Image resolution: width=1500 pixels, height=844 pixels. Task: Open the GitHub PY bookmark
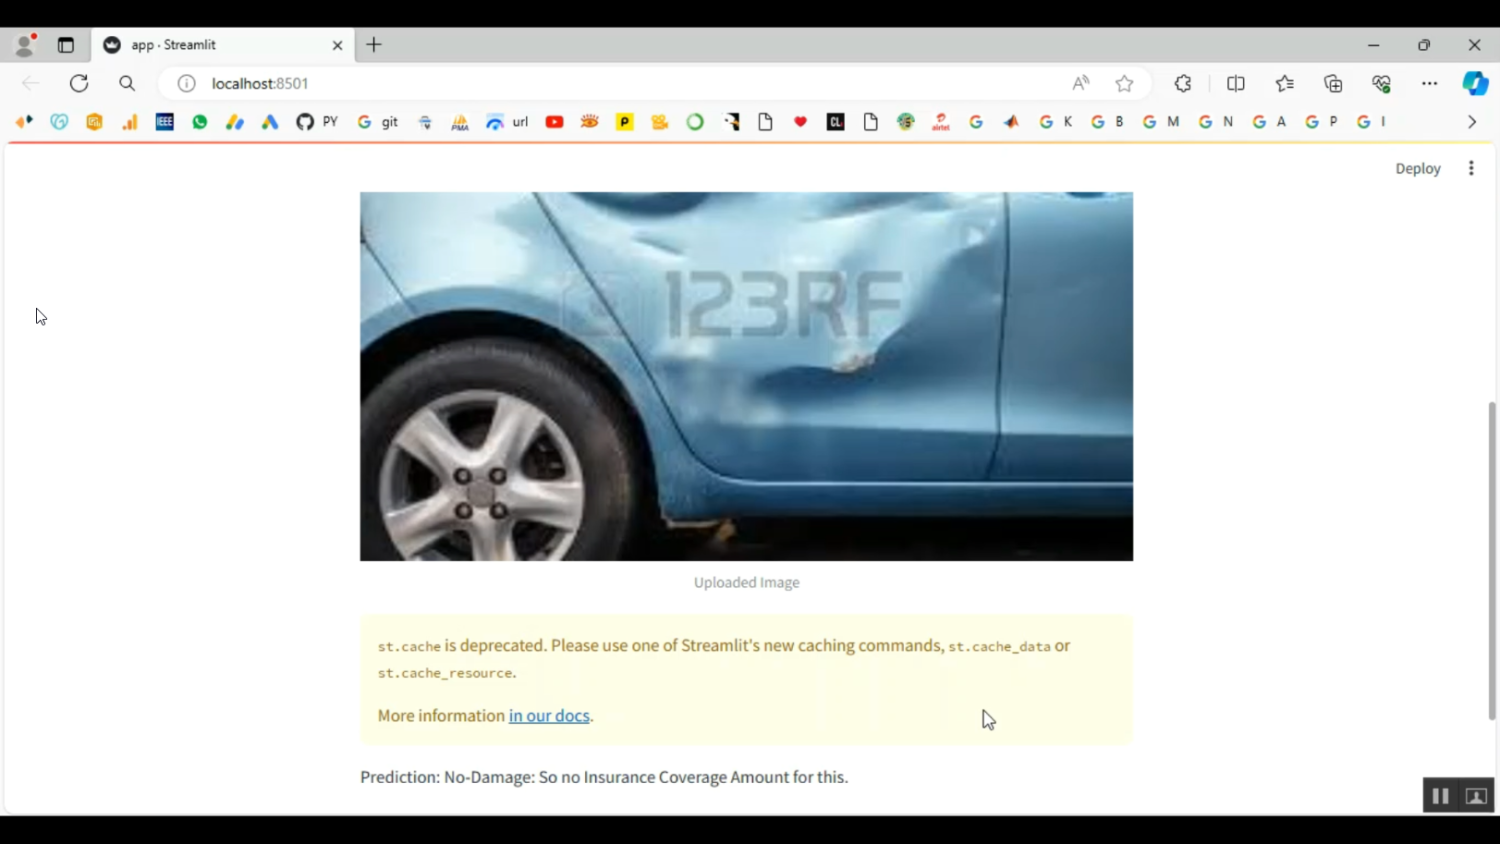point(317,122)
